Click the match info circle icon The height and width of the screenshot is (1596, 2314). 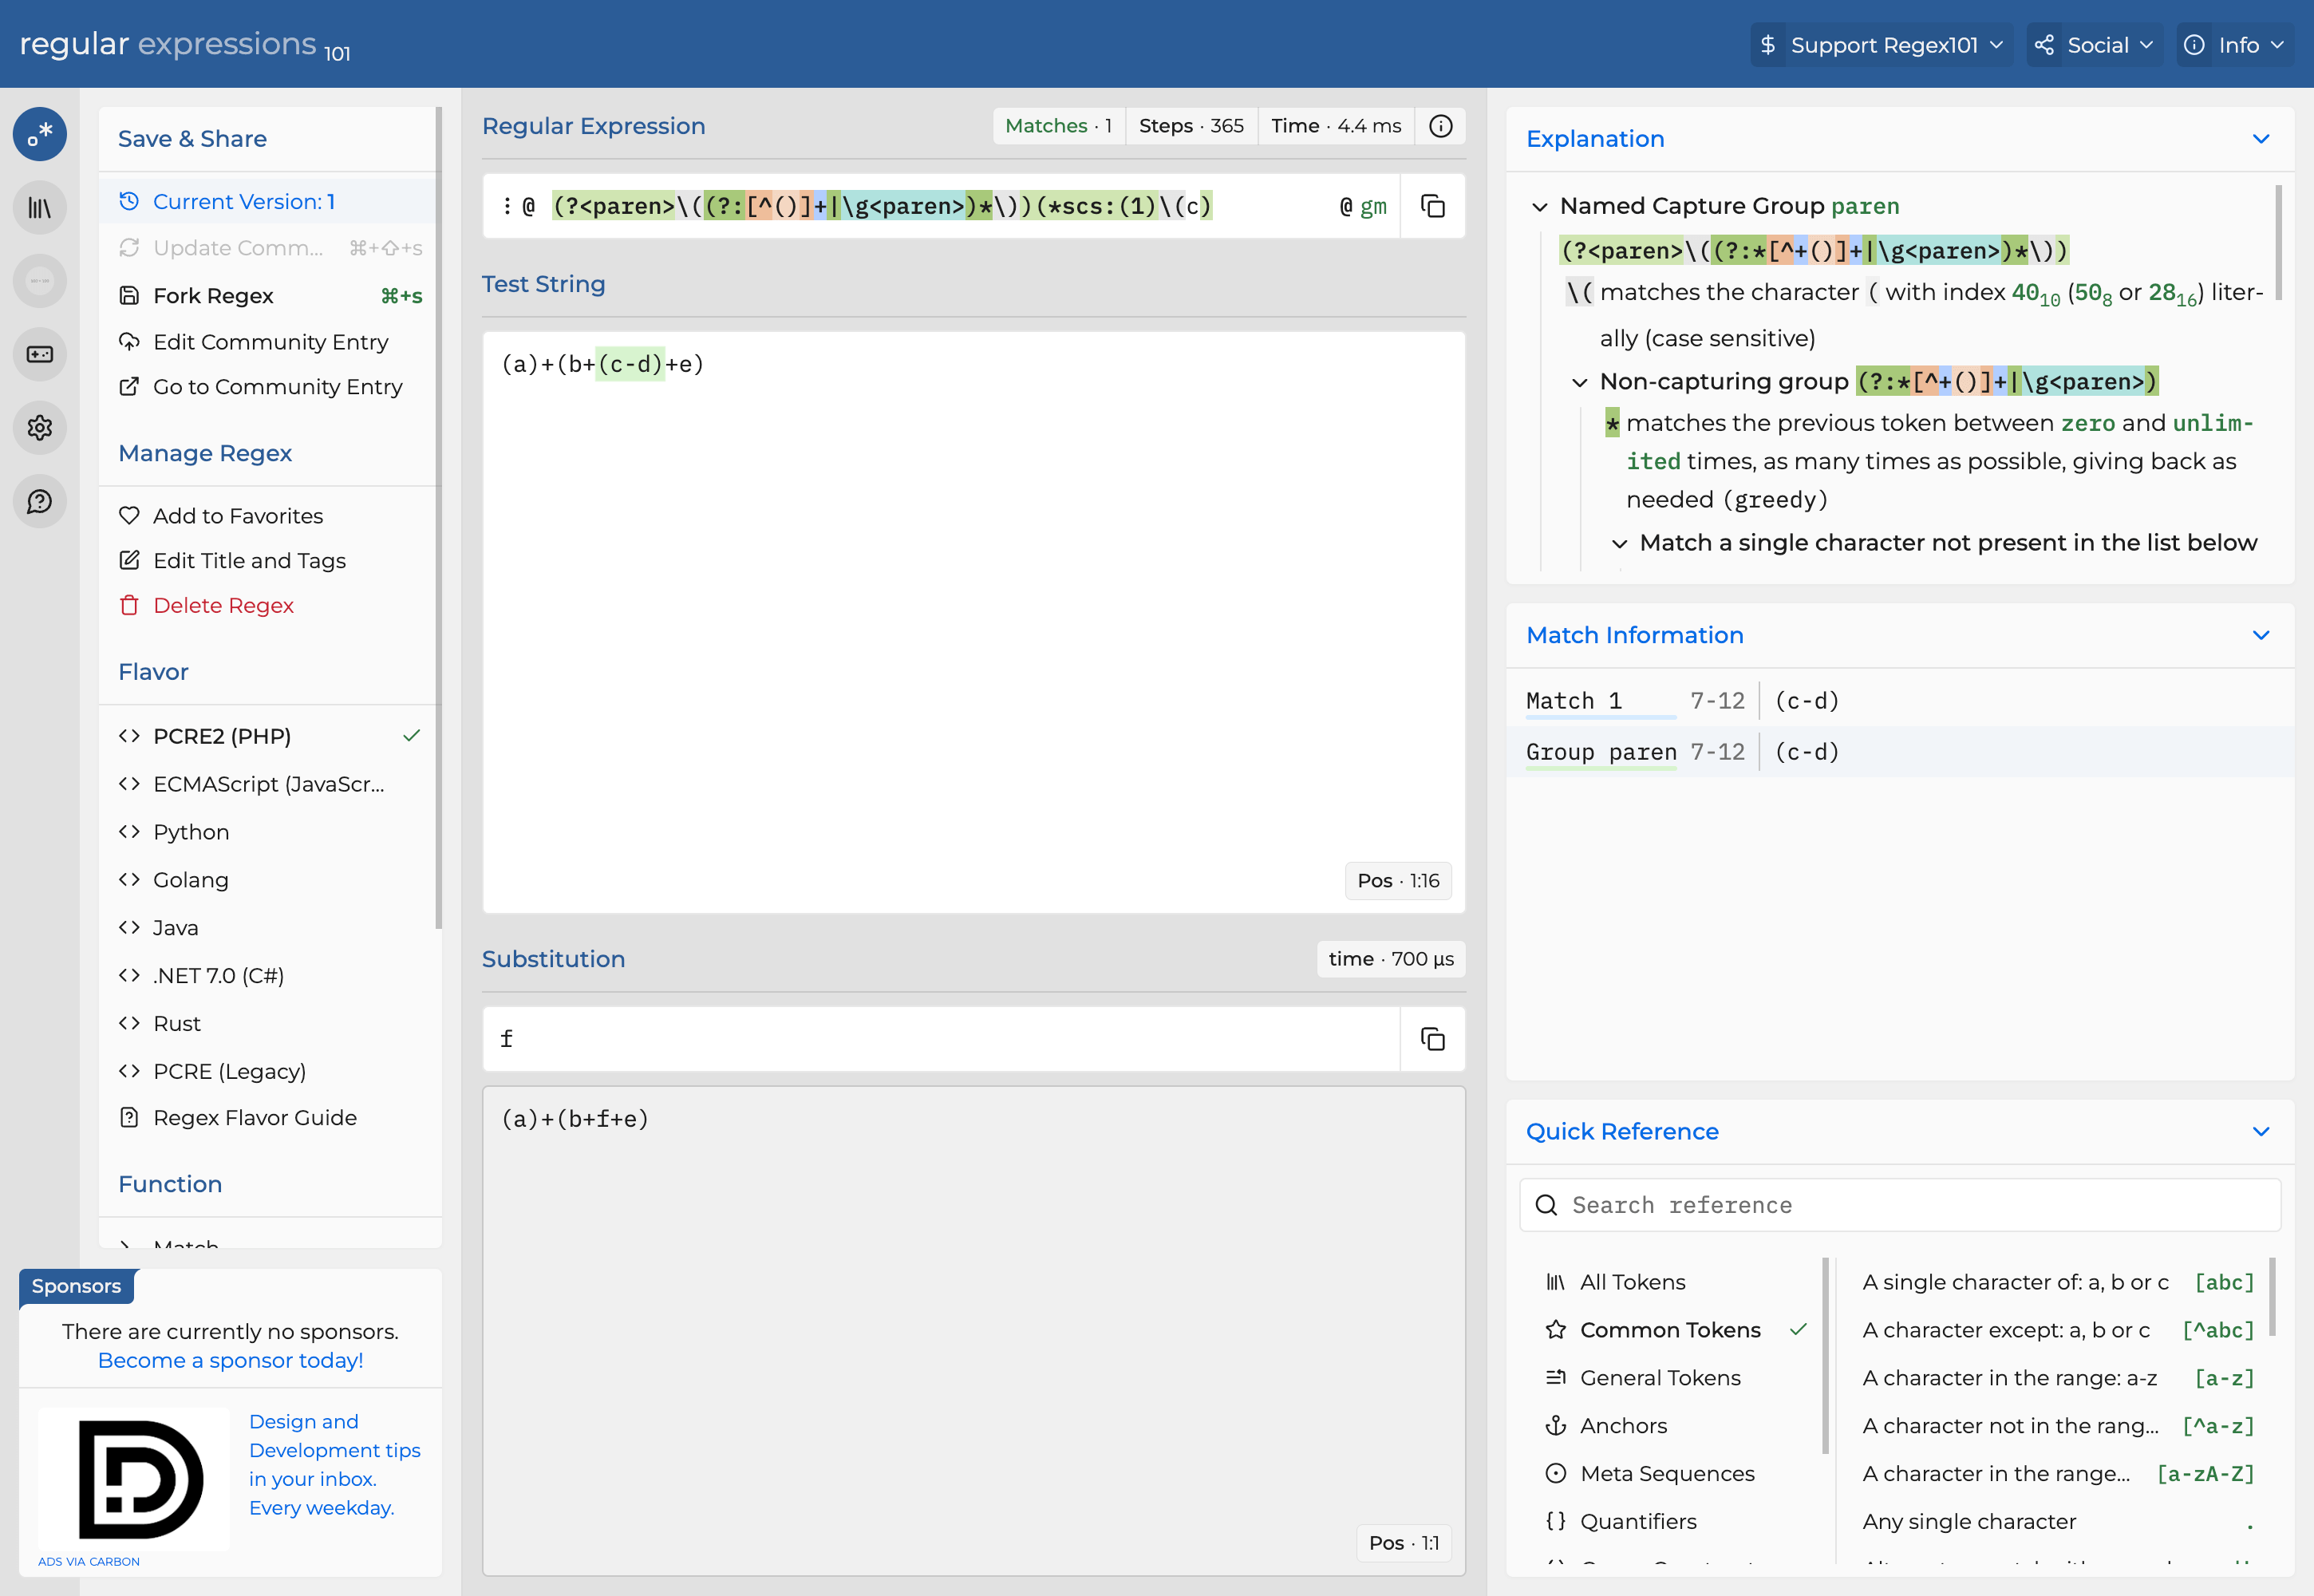pos(1440,126)
